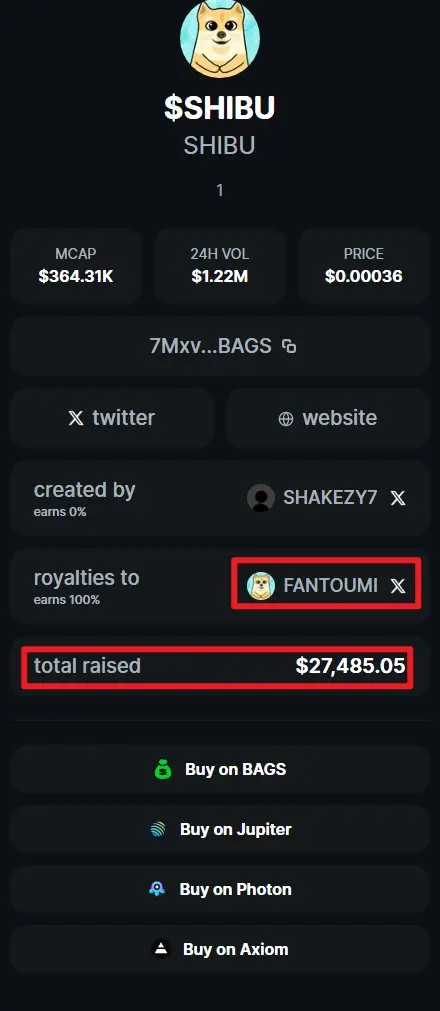Viewport: 440px width, 1011px height.
Task: Select the PRICE $0.00036 card
Action: pyautogui.click(x=364, y=266)
